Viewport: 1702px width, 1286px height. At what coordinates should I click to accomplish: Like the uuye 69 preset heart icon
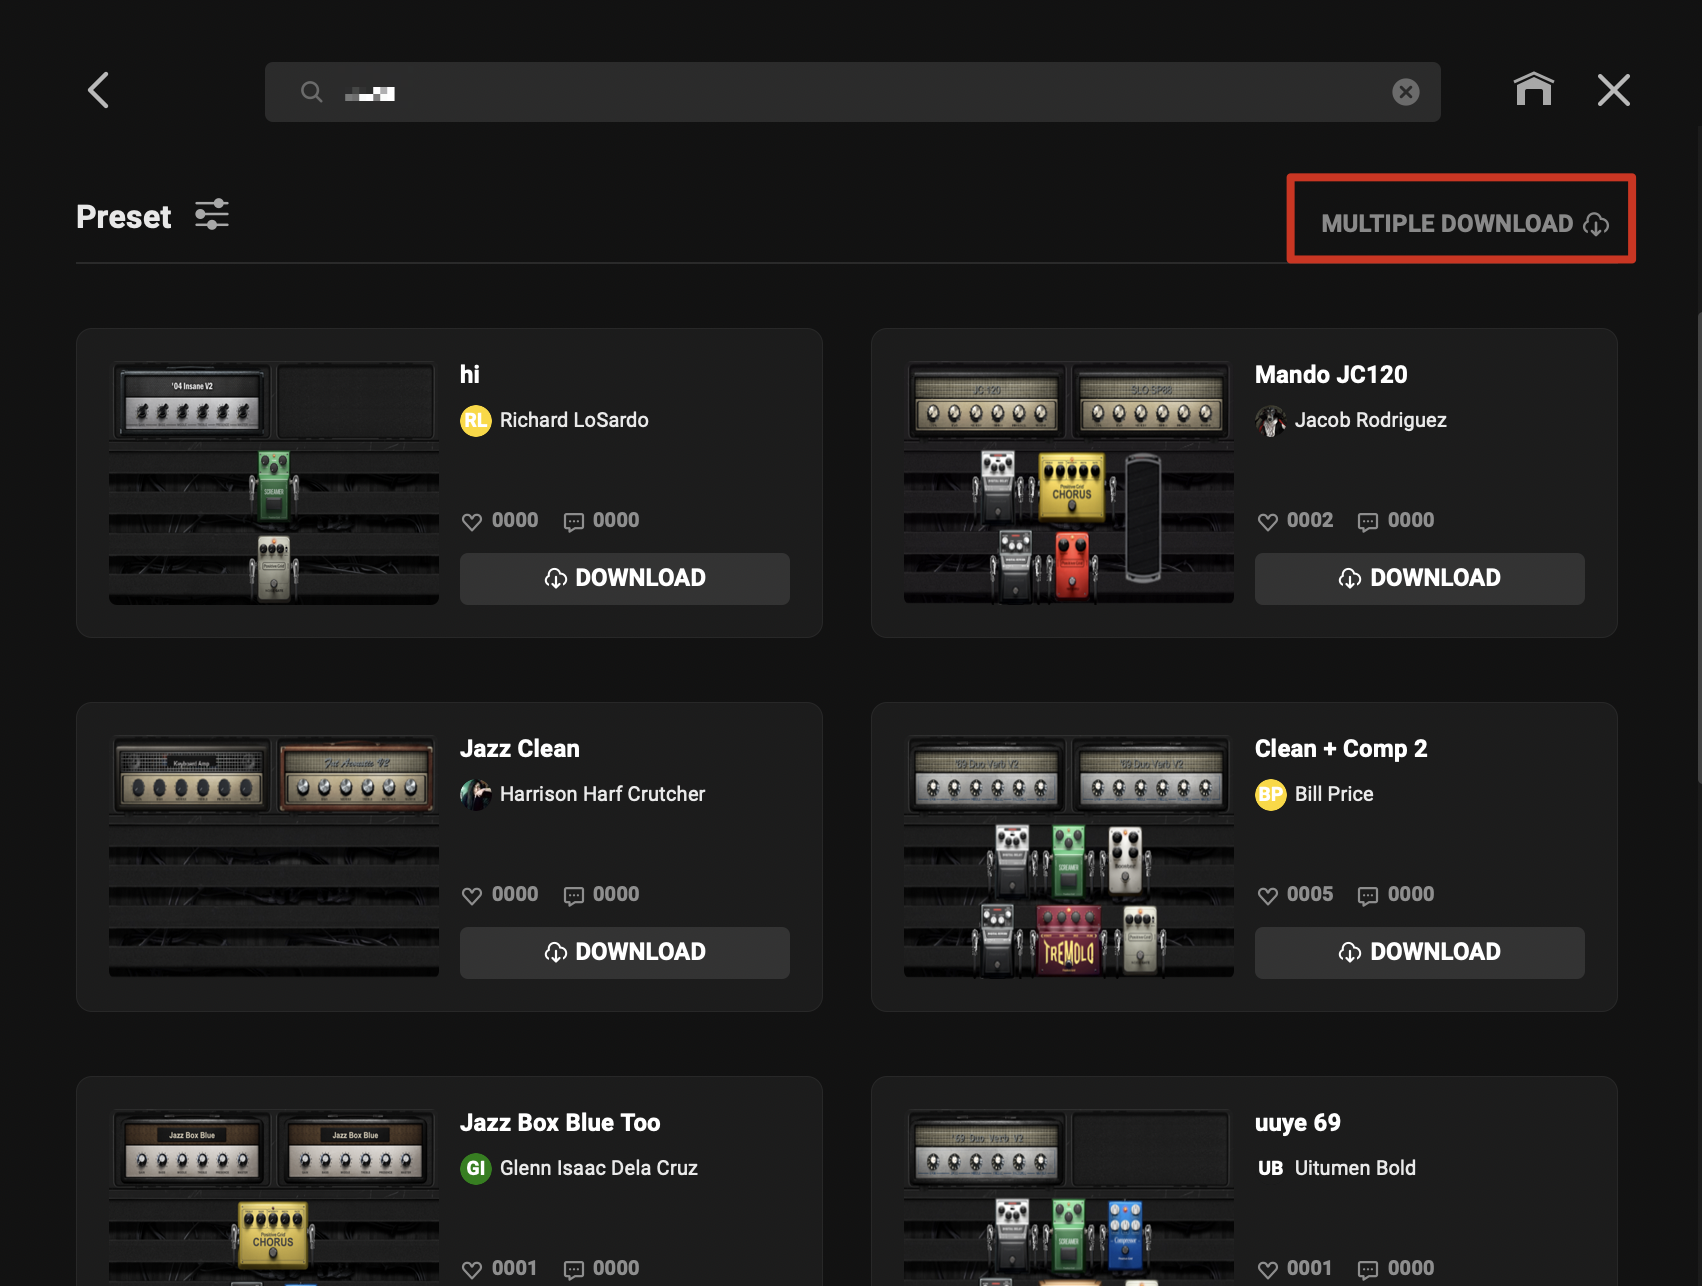pos(1267,1269)
